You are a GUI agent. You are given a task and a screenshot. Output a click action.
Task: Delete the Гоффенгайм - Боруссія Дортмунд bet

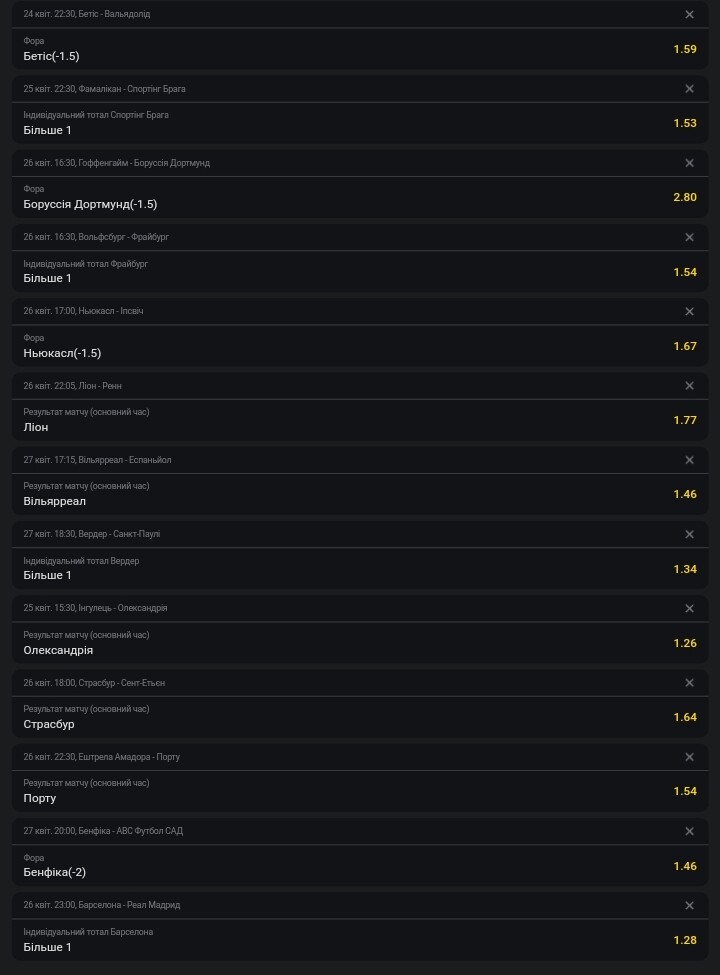click(689, 163)
